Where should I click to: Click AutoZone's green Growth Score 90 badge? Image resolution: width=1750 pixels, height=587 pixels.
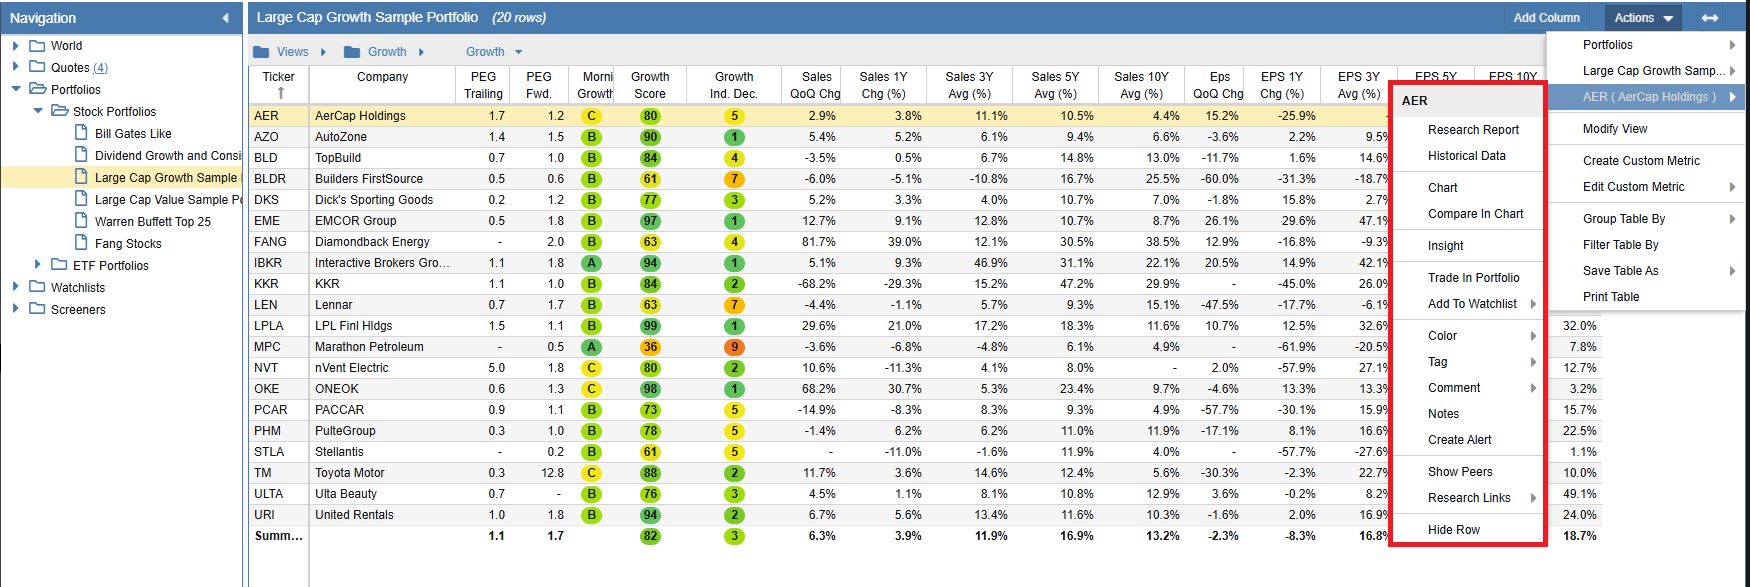click(x=650, y=137)
